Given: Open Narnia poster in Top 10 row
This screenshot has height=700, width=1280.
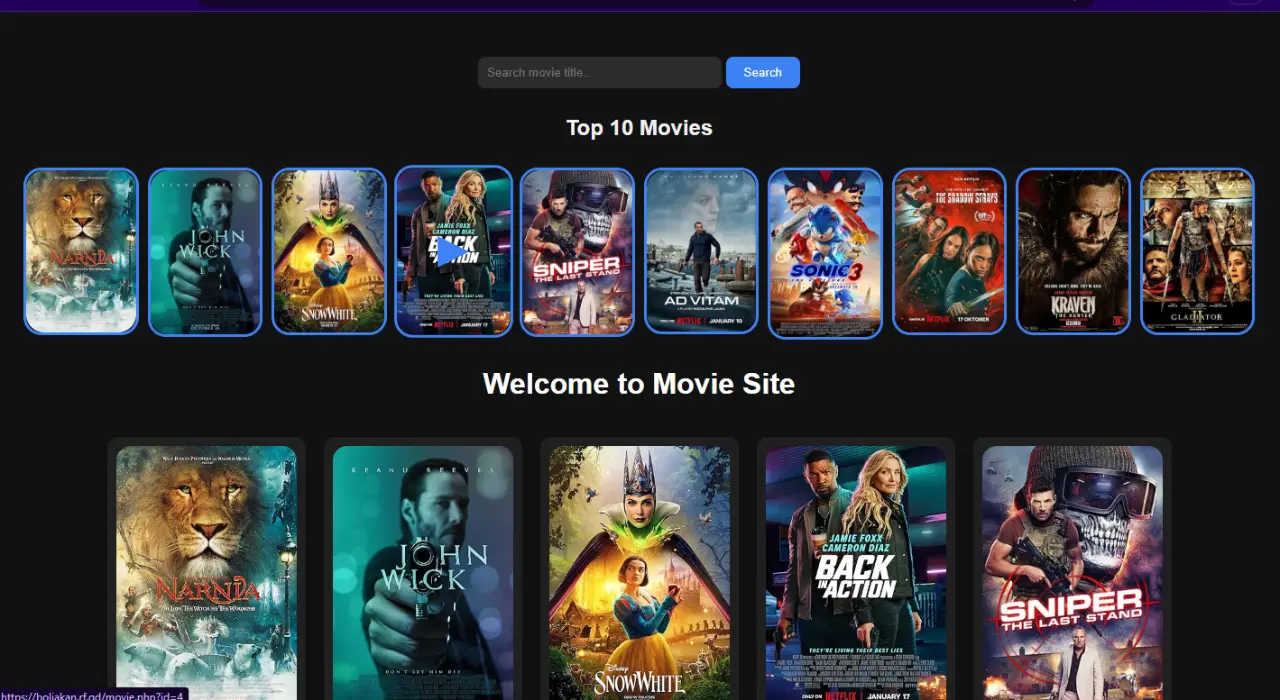Looking at the screenshot, I should tap(81, 251).
